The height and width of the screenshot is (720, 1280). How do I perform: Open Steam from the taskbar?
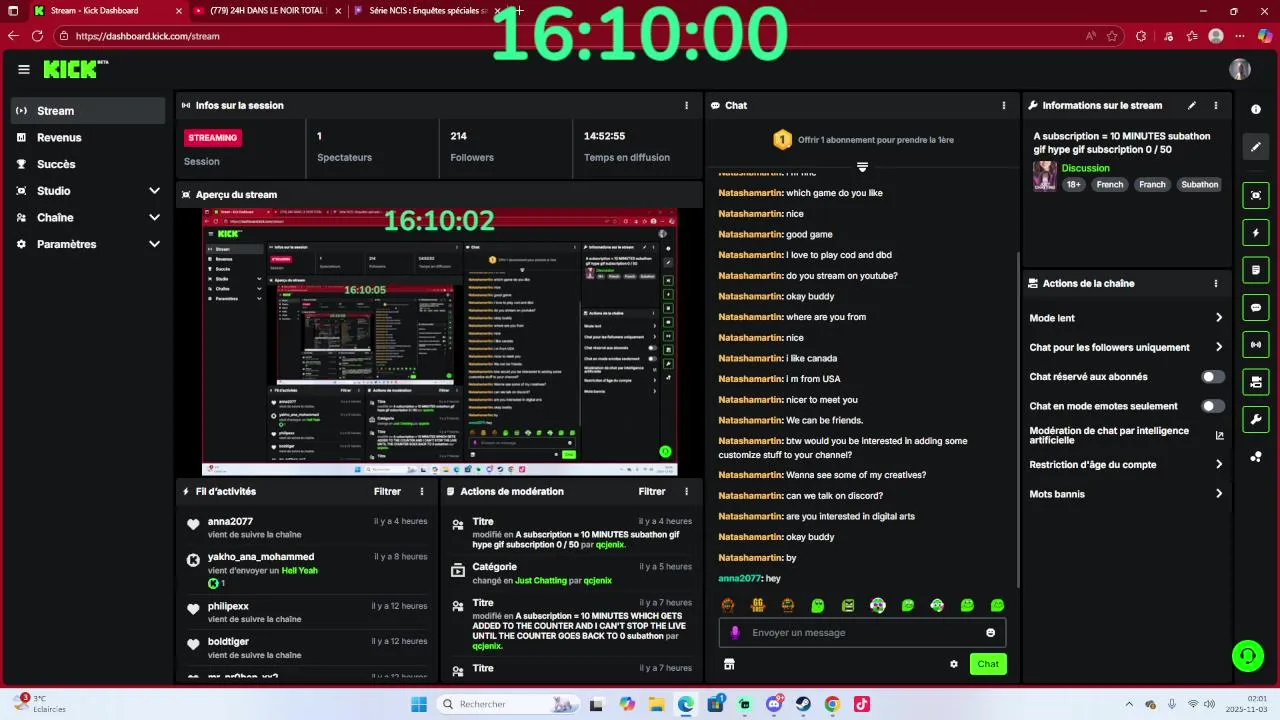pos(803,704)
